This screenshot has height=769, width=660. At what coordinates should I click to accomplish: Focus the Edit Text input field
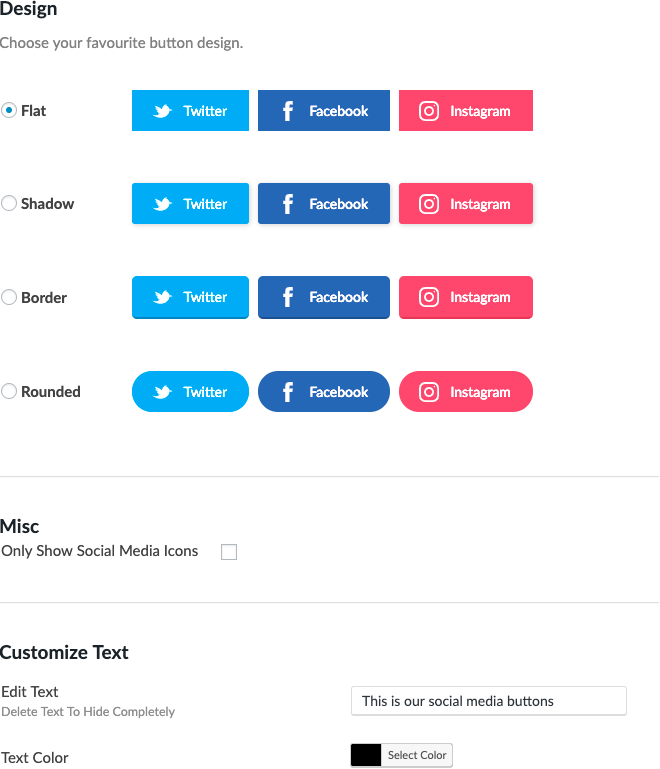tap(489, 701)
